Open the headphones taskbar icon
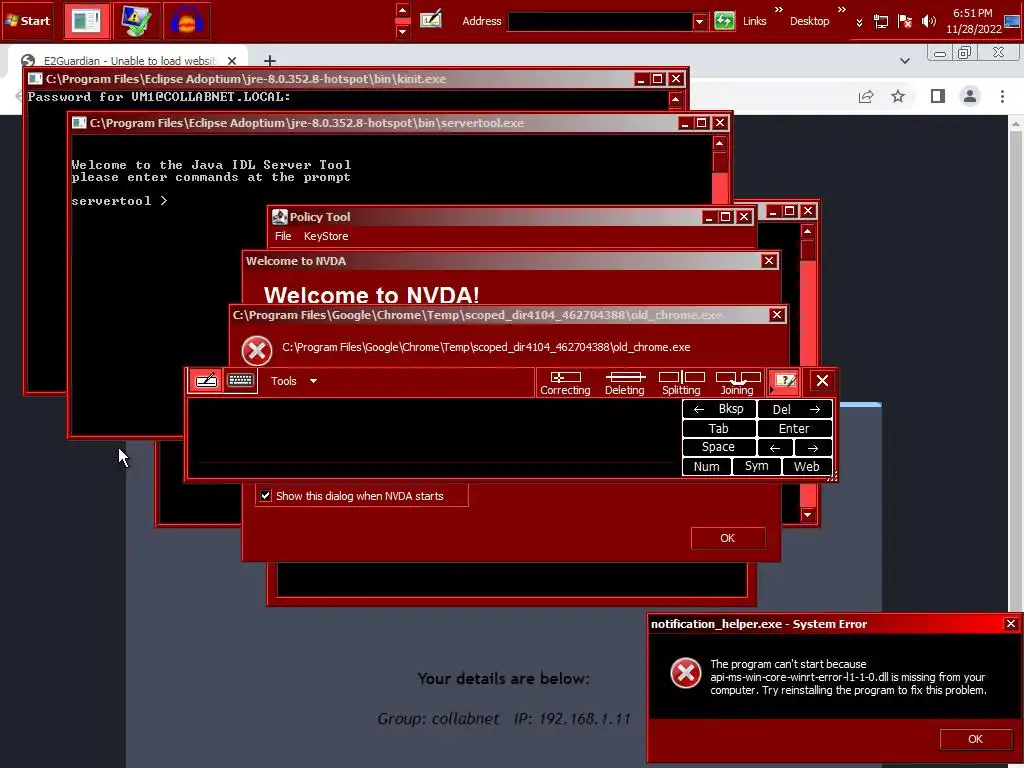 [x=186, y=21]
